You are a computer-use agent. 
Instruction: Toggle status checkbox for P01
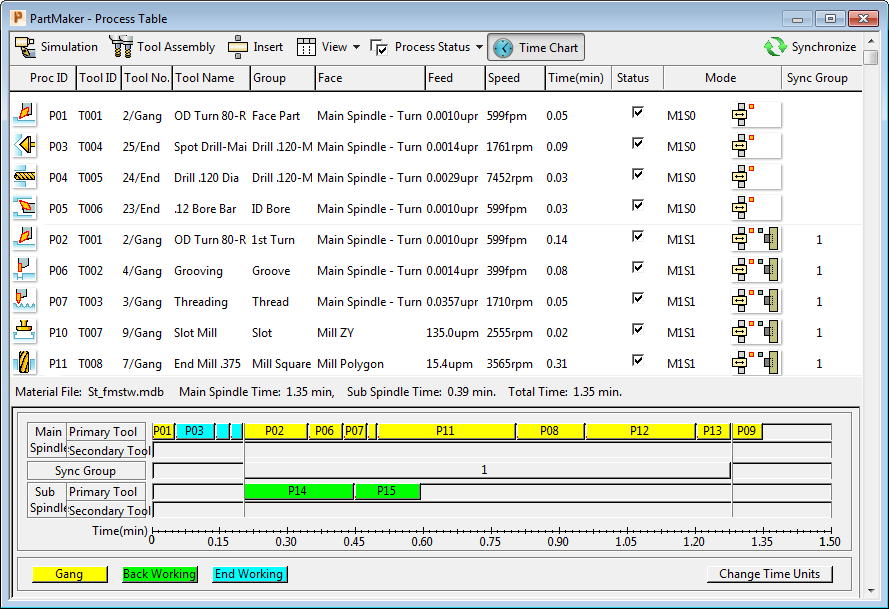[x=638, y=112]
